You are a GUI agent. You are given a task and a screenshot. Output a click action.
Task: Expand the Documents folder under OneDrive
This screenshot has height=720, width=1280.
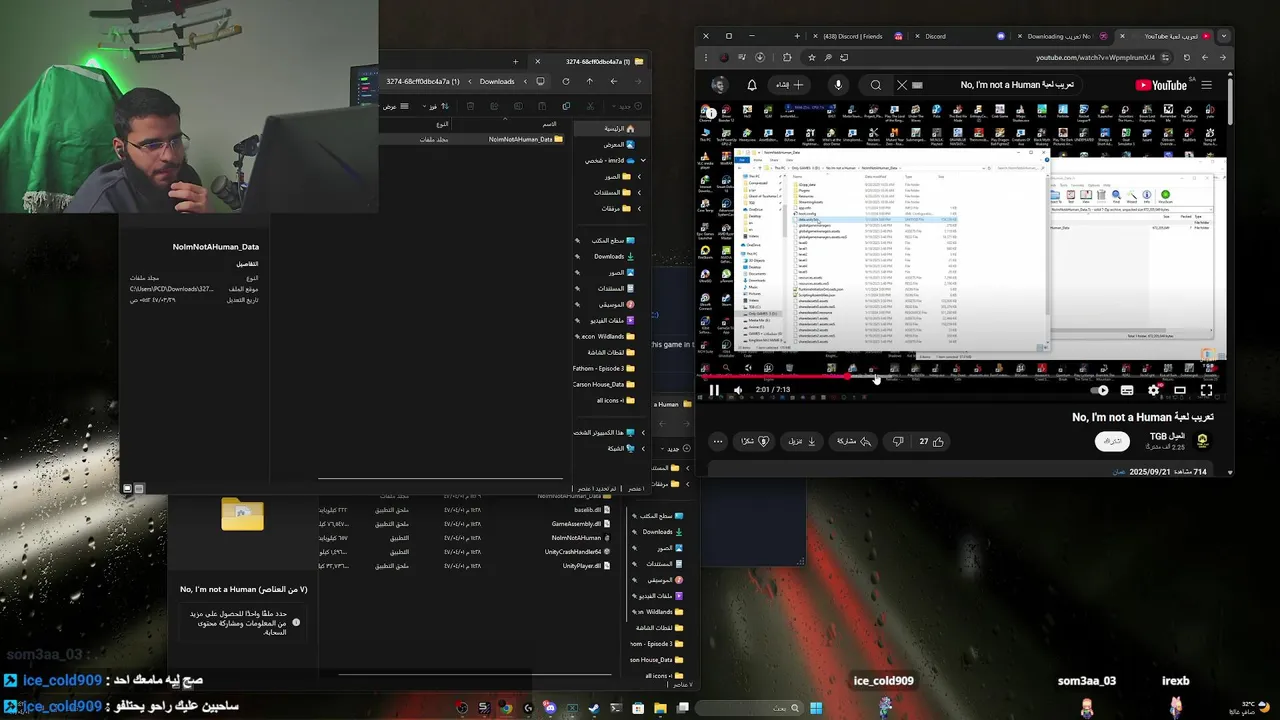(639, 192)
